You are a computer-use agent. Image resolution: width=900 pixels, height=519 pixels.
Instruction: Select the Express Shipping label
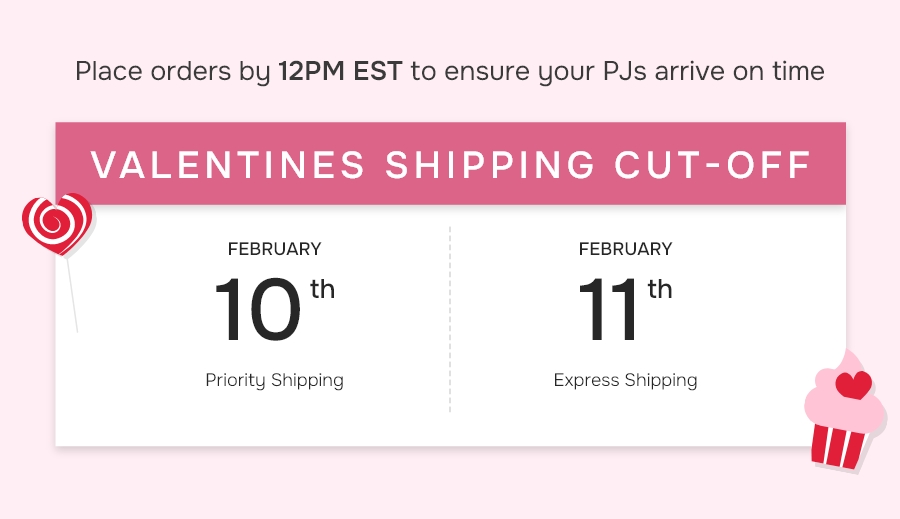coord(626,380)
